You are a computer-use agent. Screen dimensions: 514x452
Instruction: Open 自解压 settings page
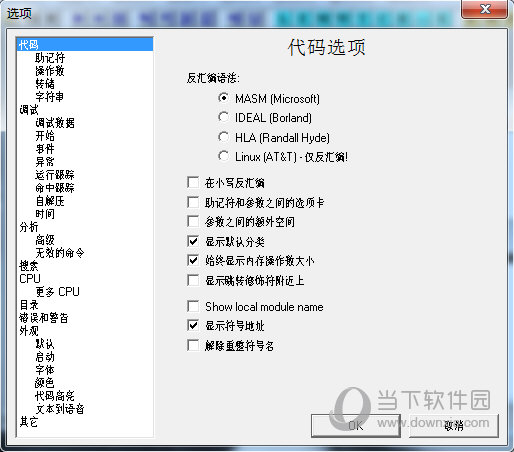coord(50,201)
